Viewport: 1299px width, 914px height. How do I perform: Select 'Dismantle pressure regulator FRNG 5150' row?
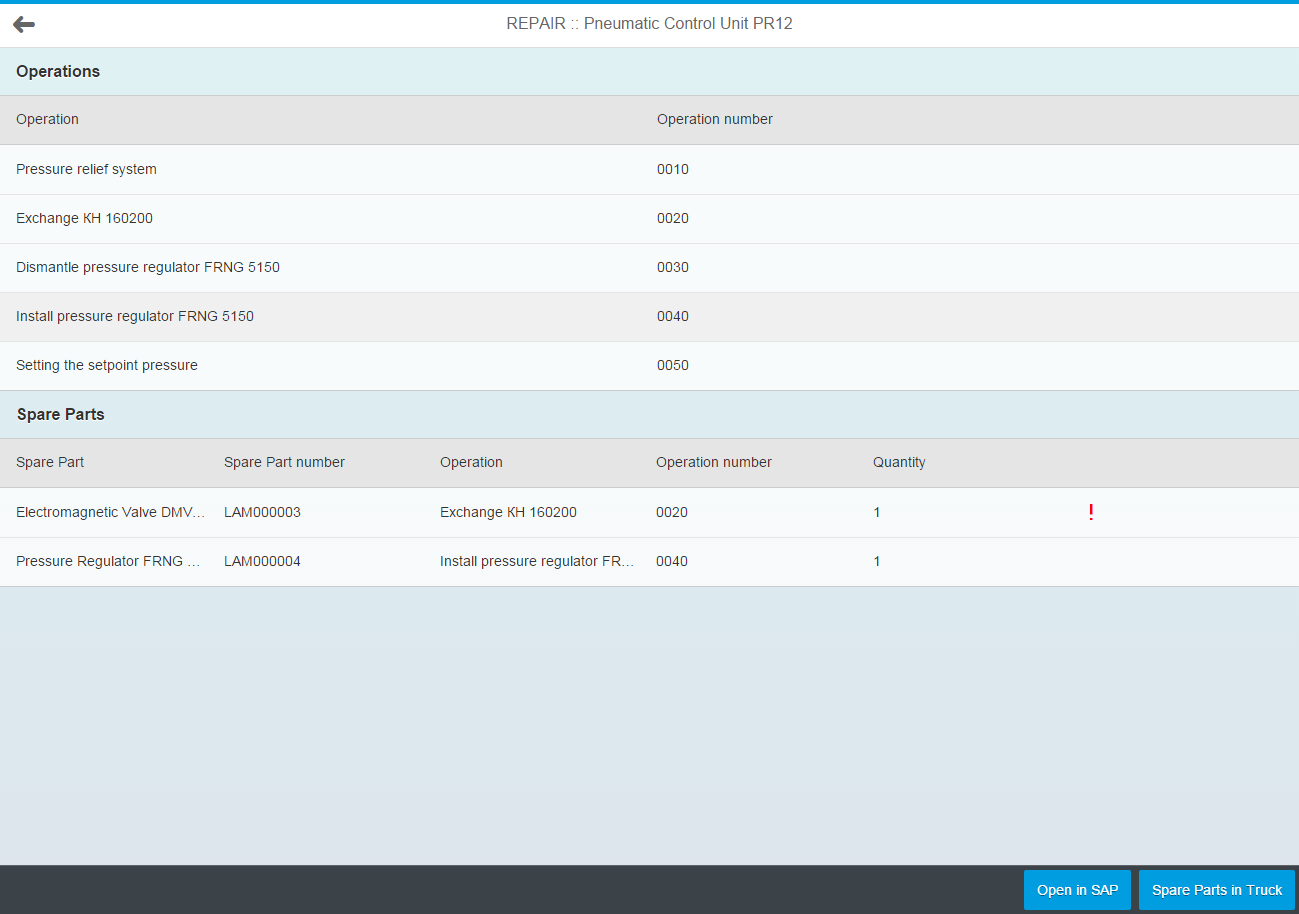(649, 267)
